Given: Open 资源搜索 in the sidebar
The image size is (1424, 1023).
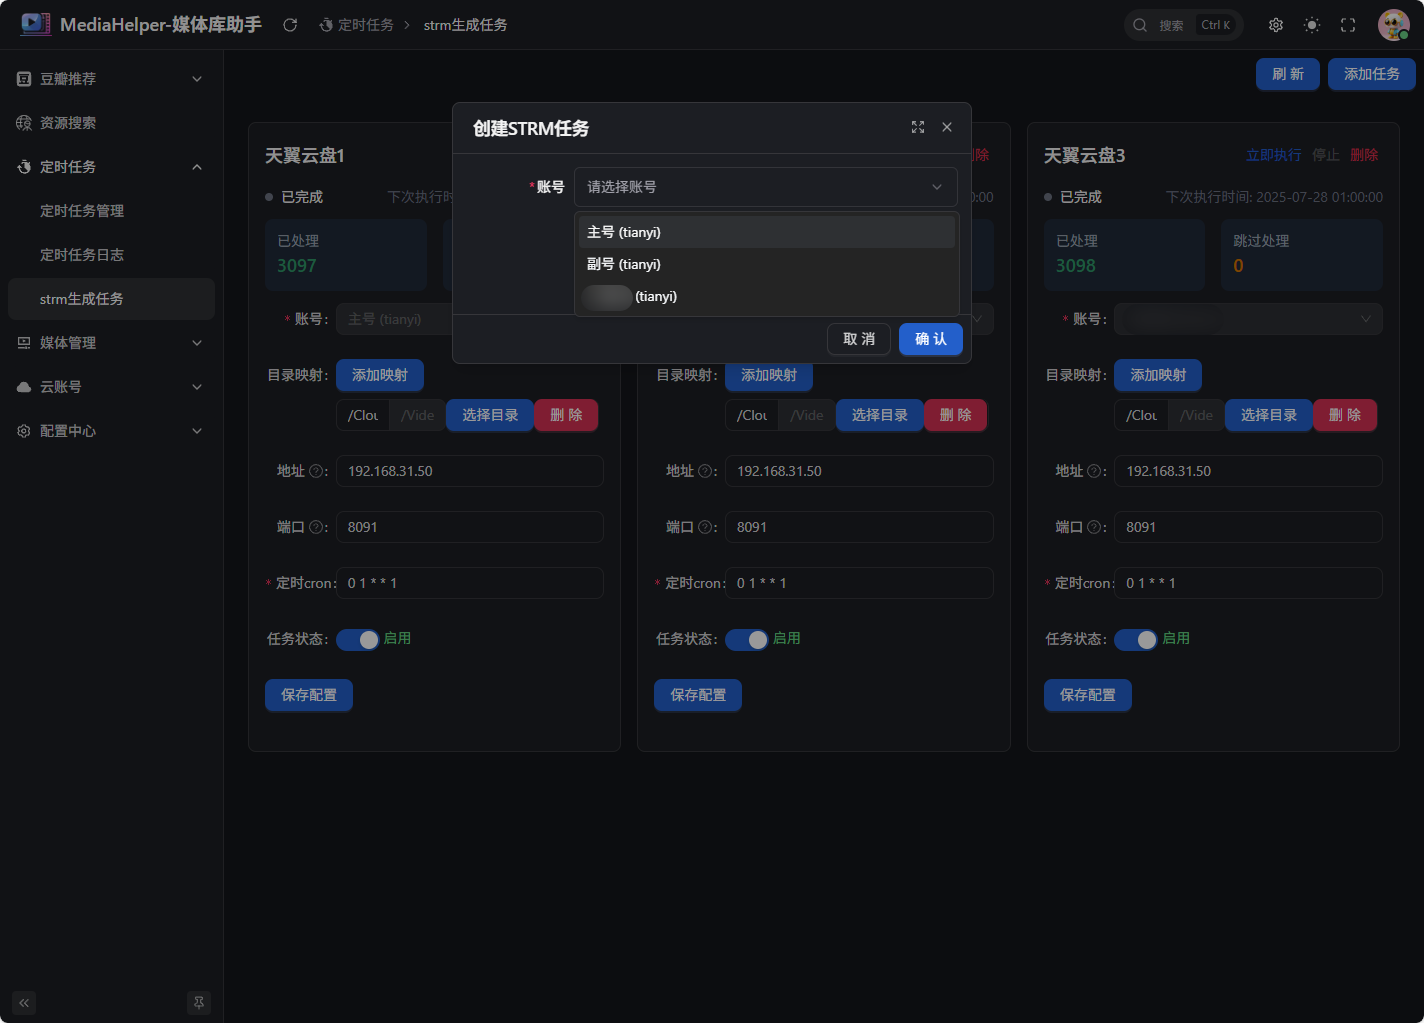Looking at the screenshot, I should 111,123.
